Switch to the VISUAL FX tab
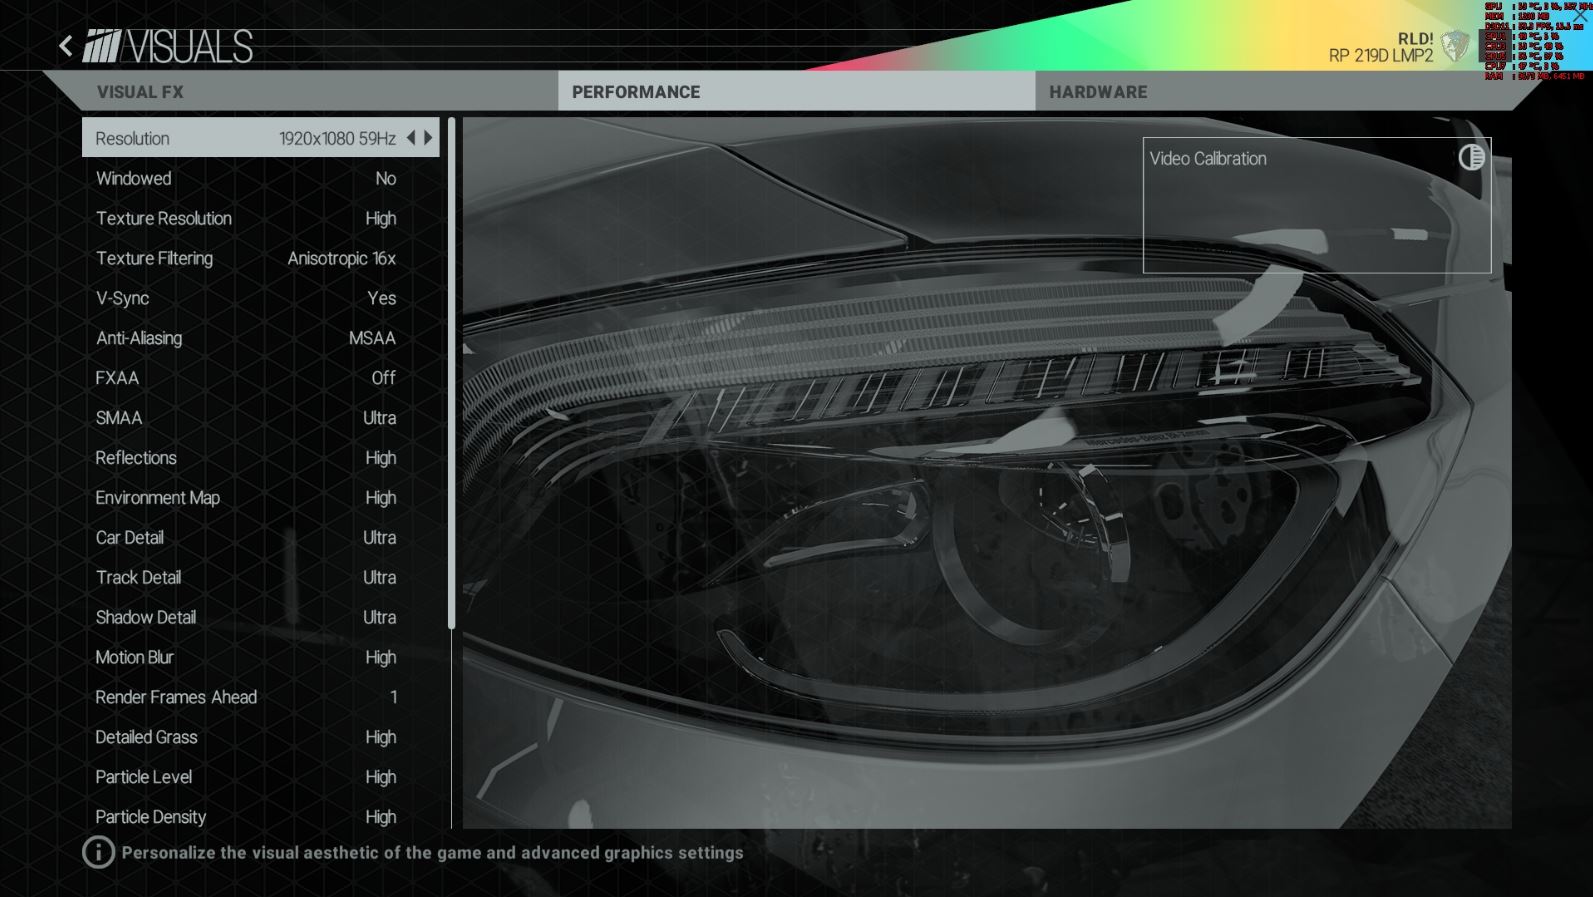This screenshot has width=1593, height=897. coord(140,92)
